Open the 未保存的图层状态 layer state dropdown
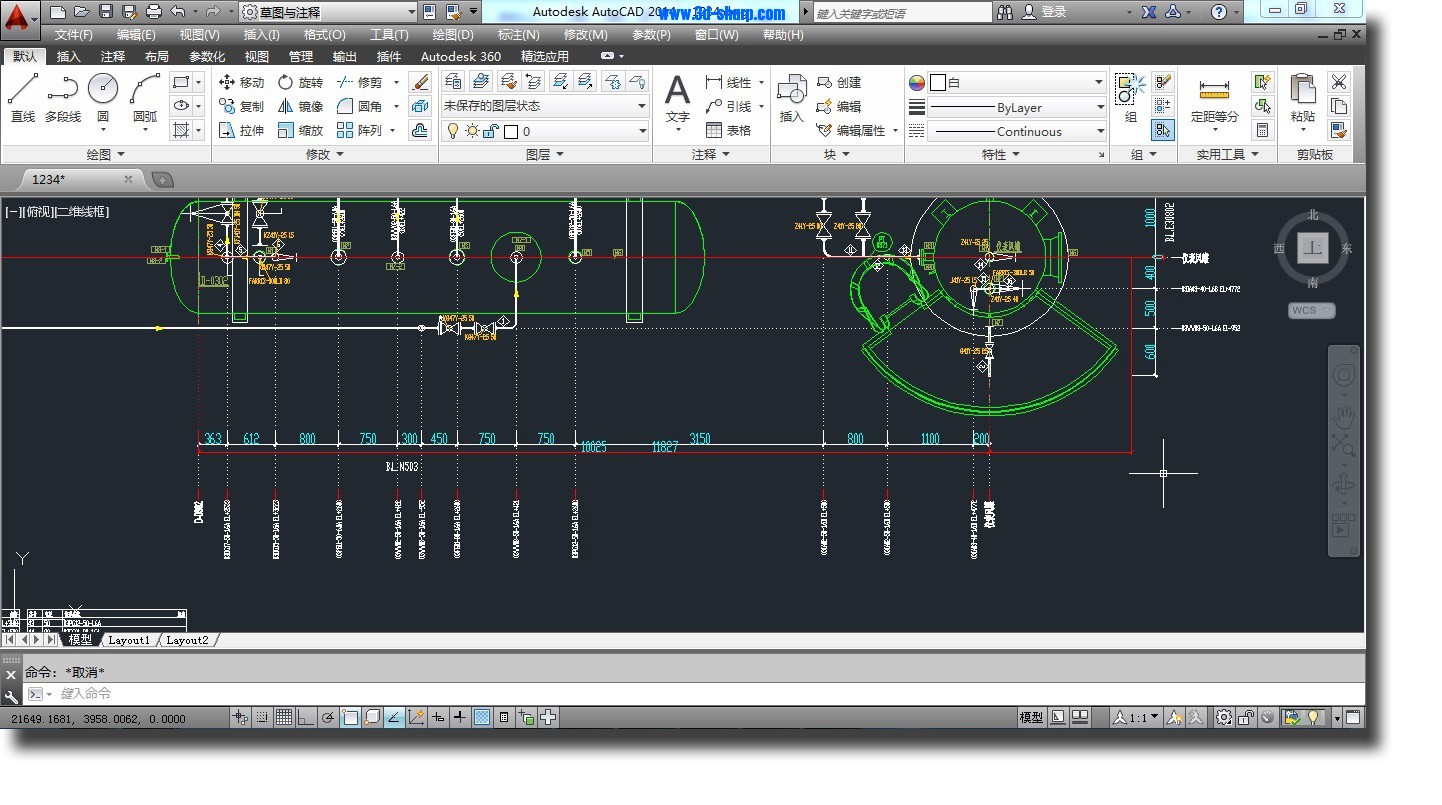 545,106
